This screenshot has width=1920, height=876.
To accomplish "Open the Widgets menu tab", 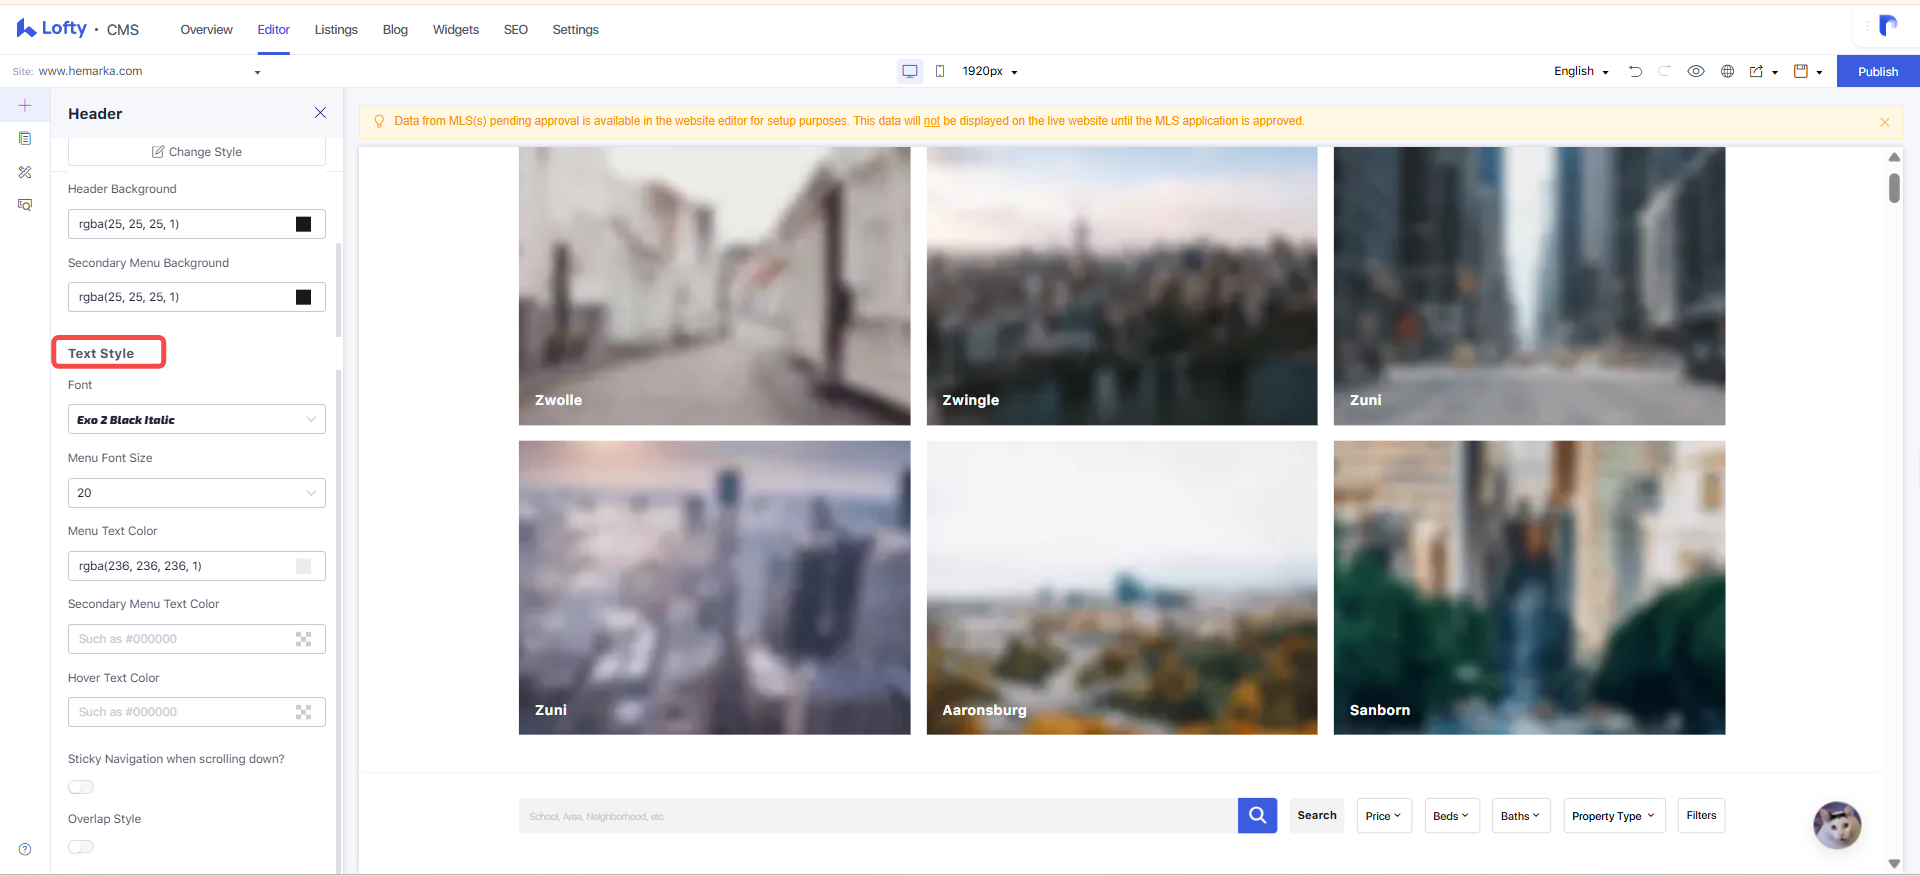I will pos(456,30).
